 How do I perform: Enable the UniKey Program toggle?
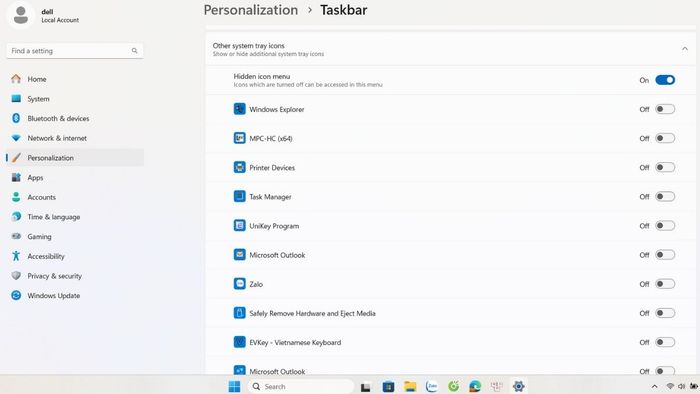pos(665,225)
